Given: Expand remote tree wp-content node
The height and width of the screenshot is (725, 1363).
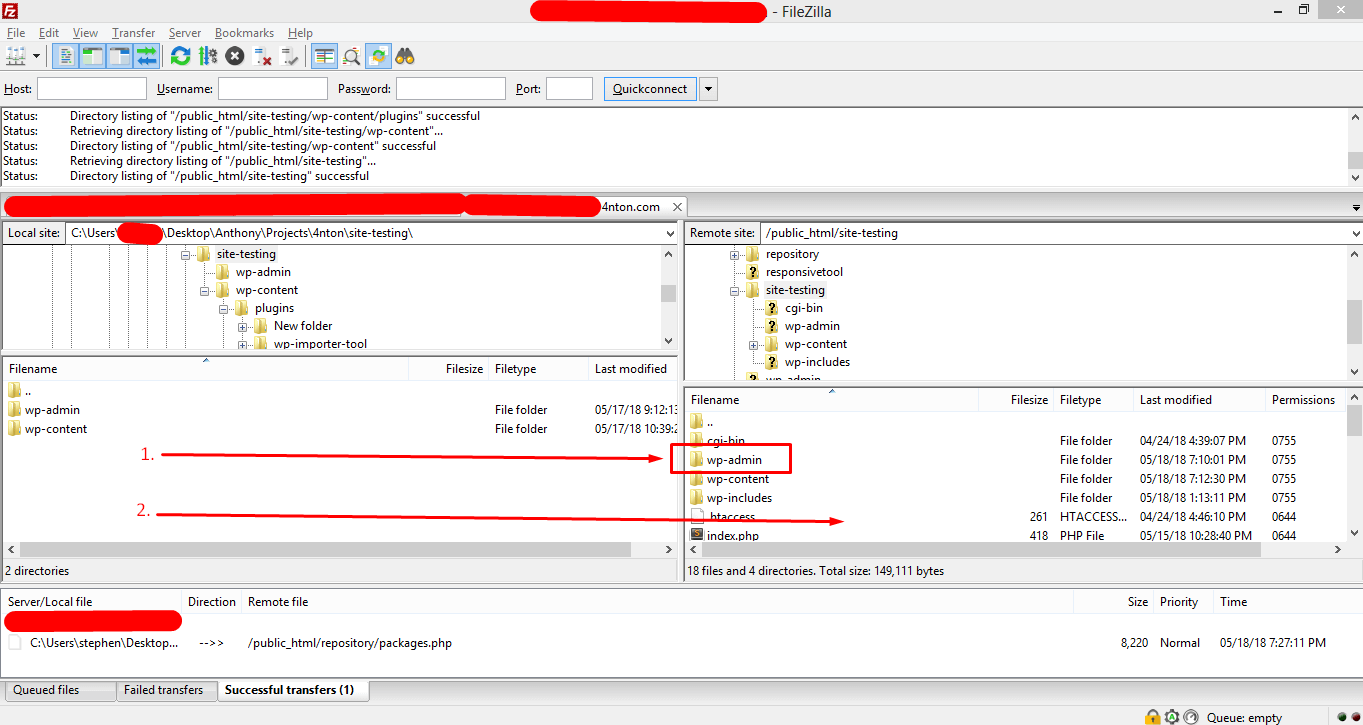Looking at the screenshot, I should point(754,344).
